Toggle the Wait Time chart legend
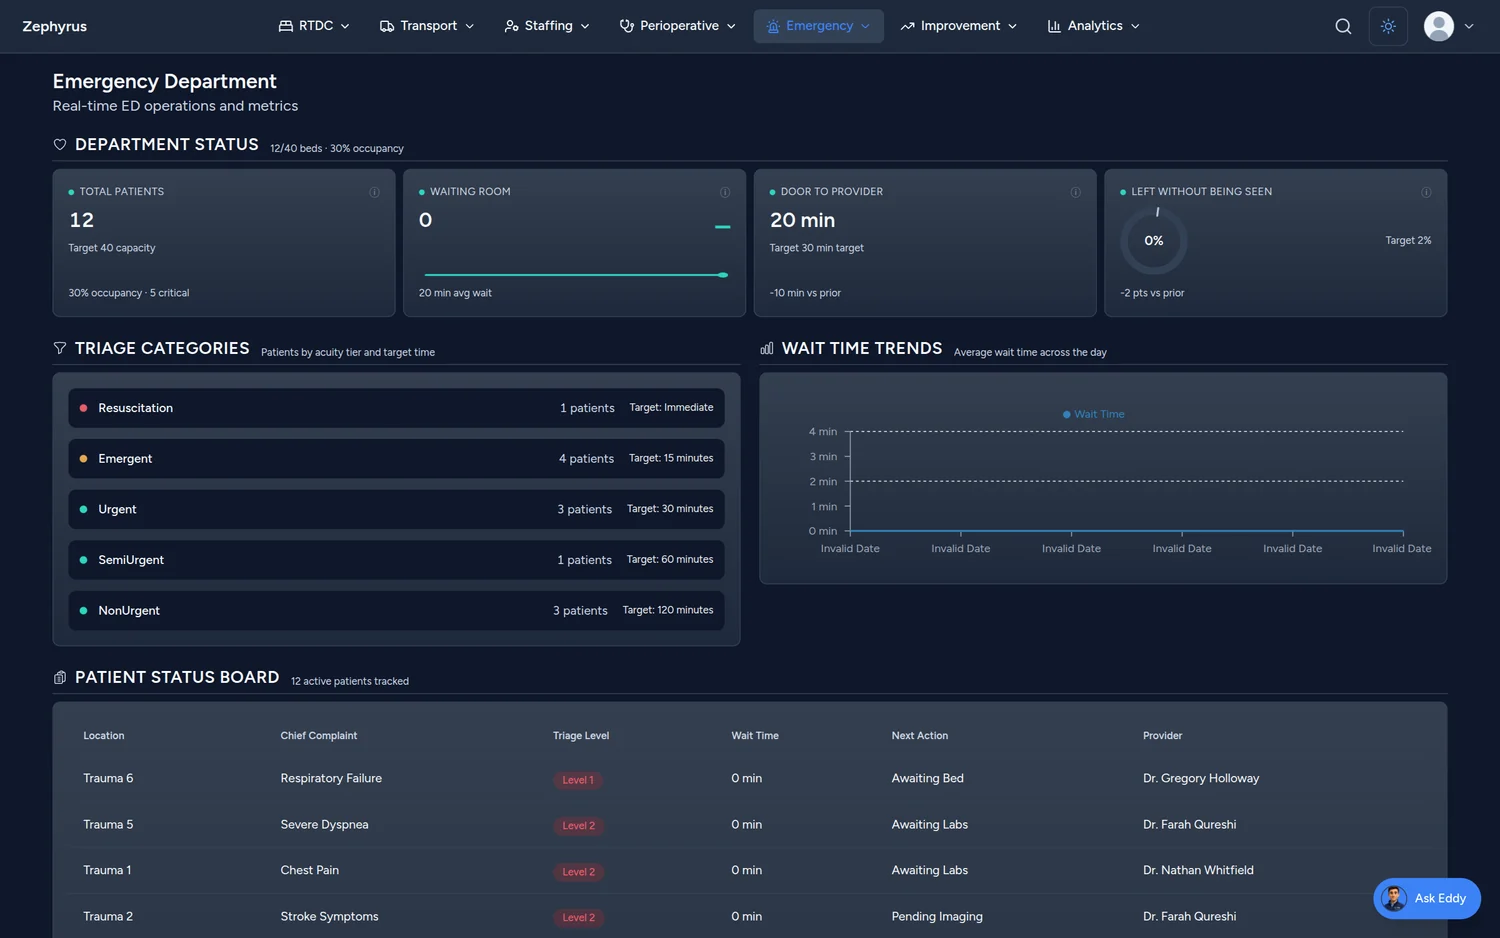The width and height of the screenshot is (1500, 938). point(1093,414)
